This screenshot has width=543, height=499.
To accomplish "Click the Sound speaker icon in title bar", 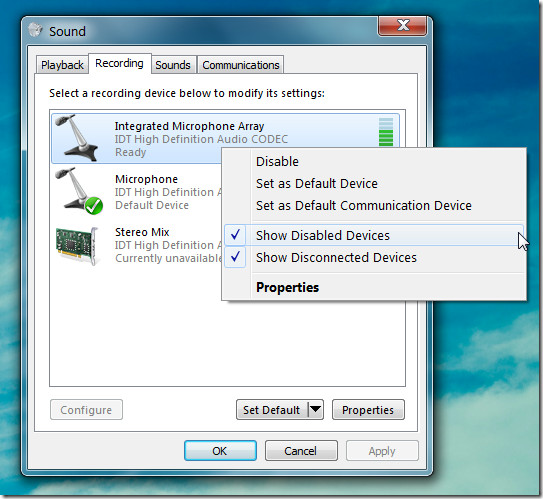I will click(35, 30).
